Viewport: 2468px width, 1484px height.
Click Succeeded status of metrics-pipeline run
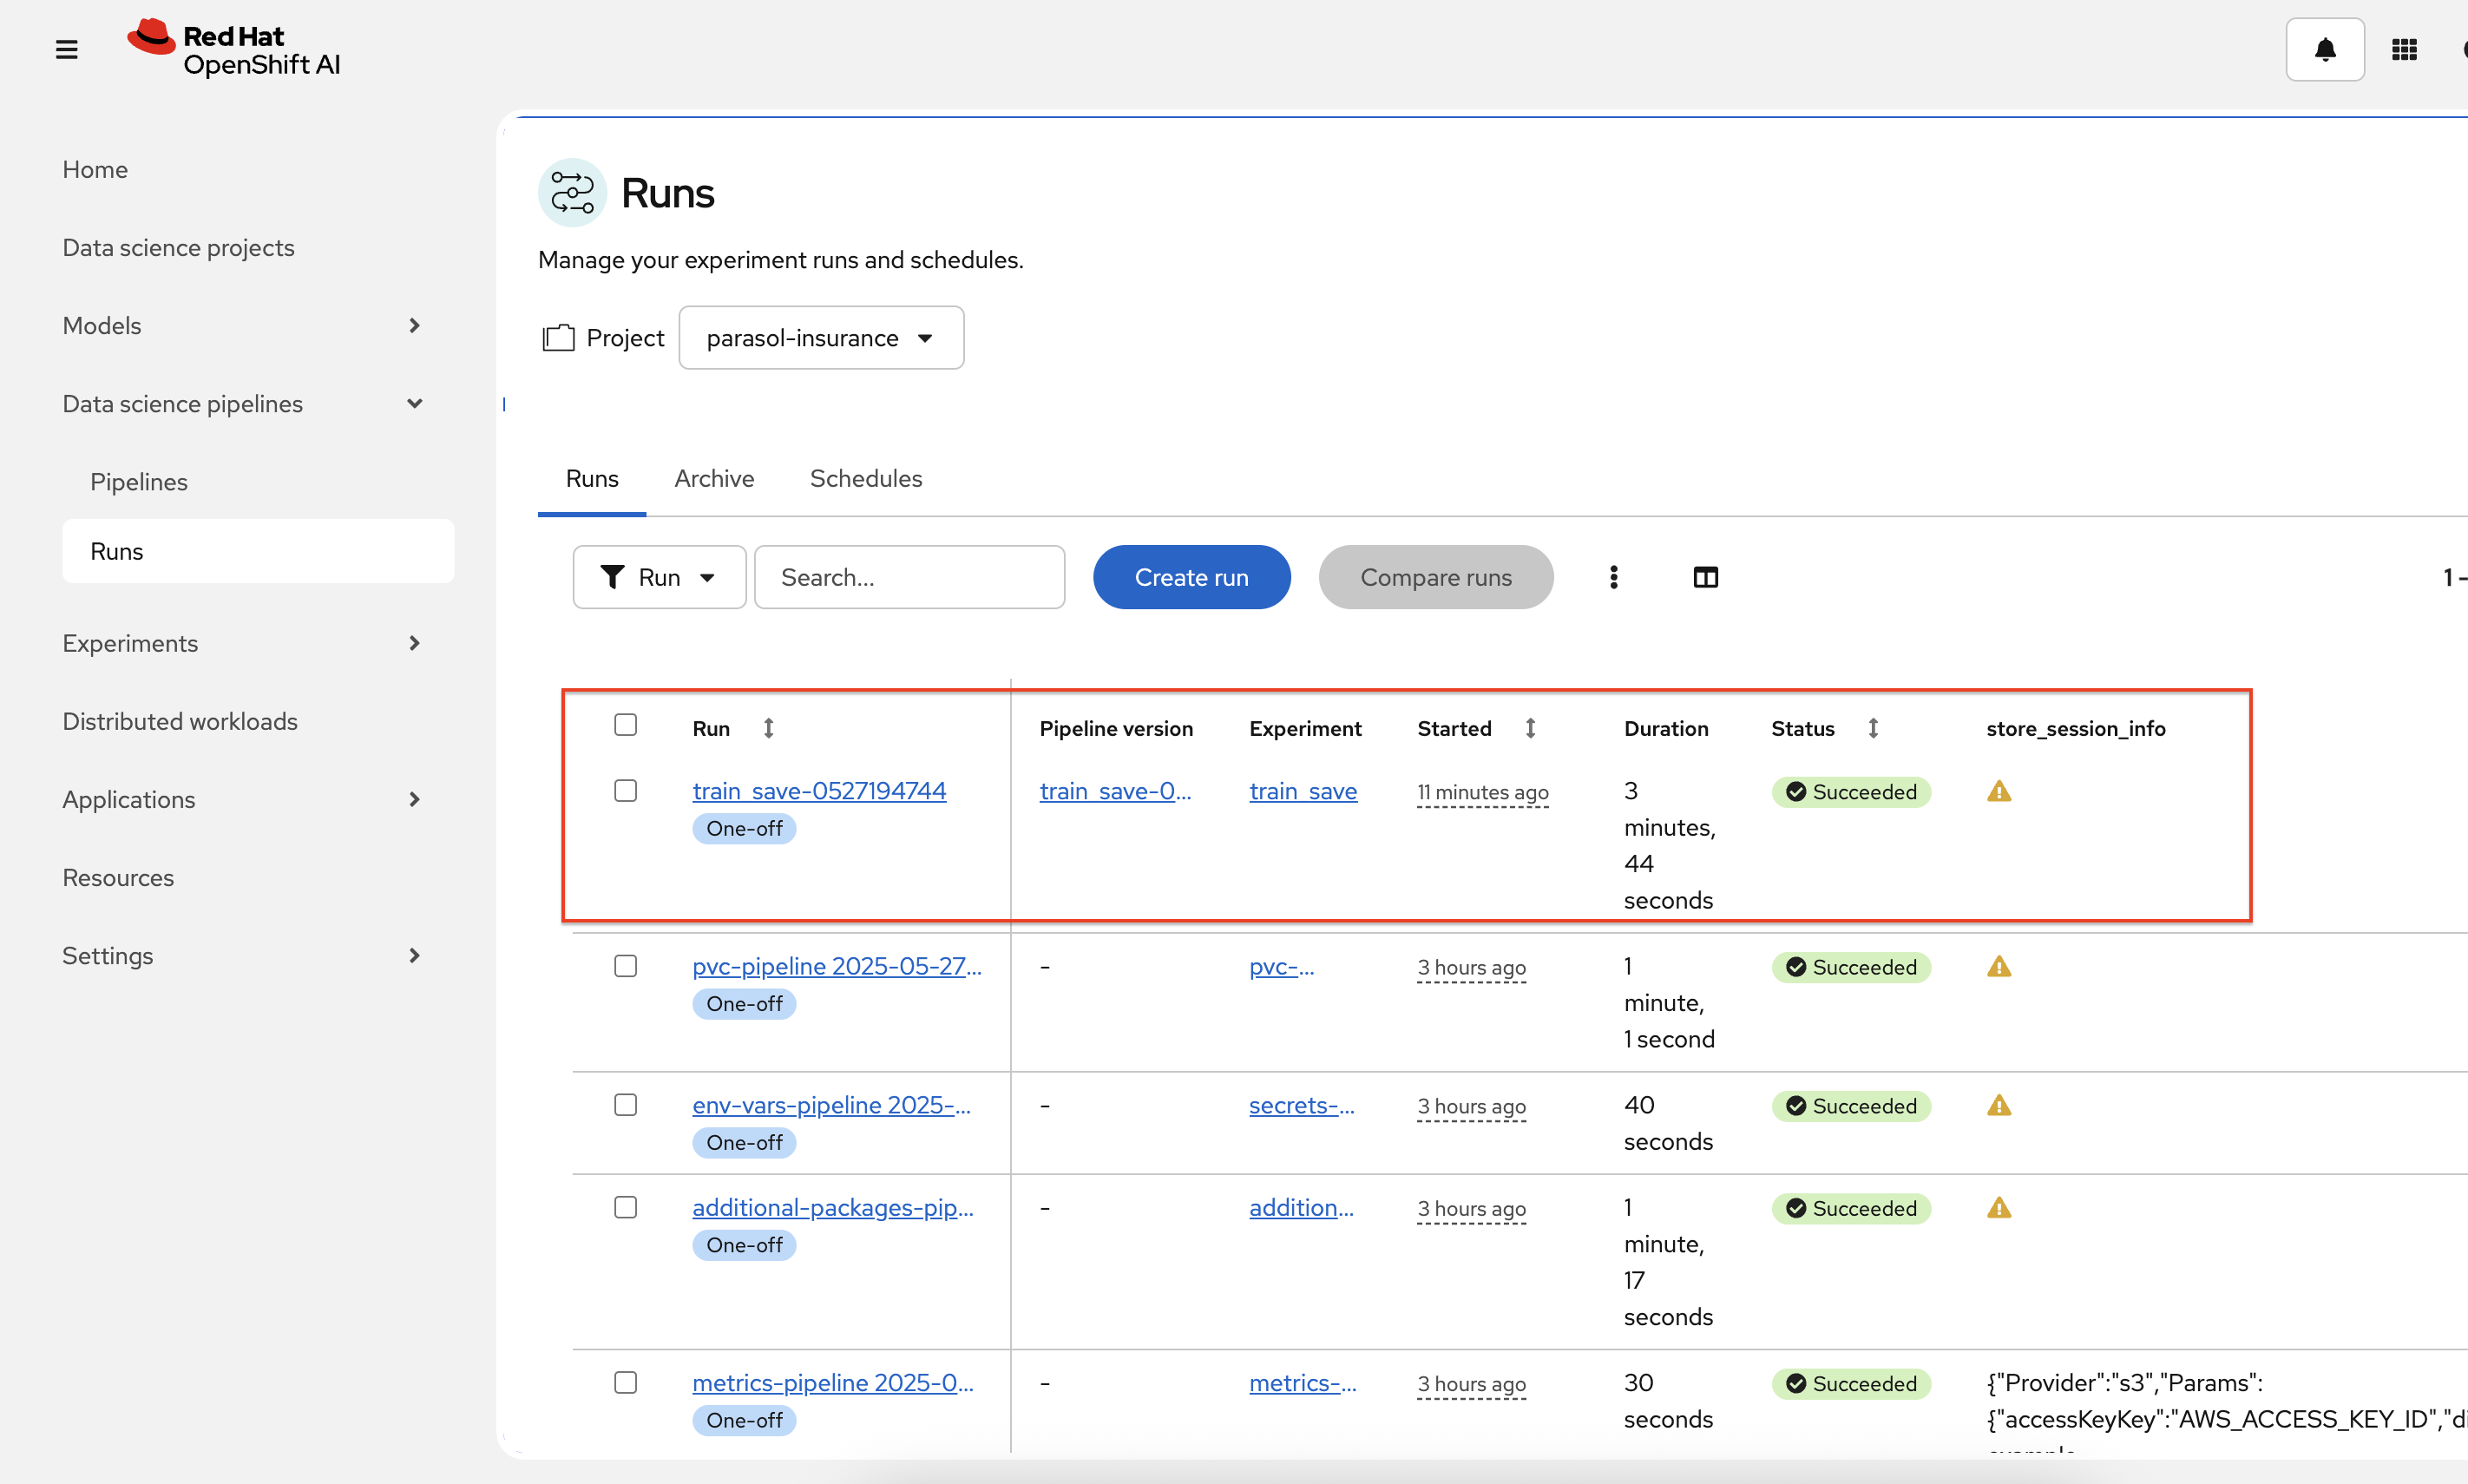tap(1851, 1384)
